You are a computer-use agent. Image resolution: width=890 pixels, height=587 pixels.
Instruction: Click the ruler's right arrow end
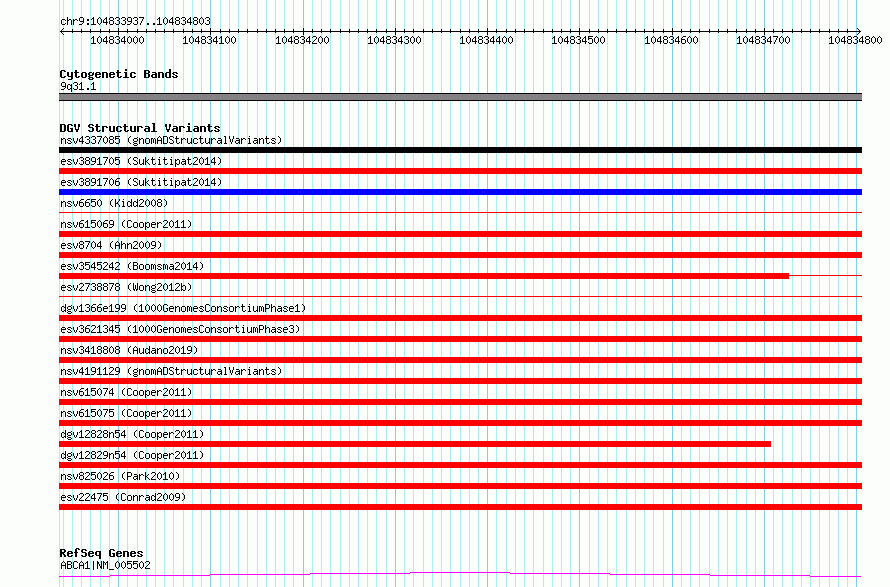coord(859,31)
